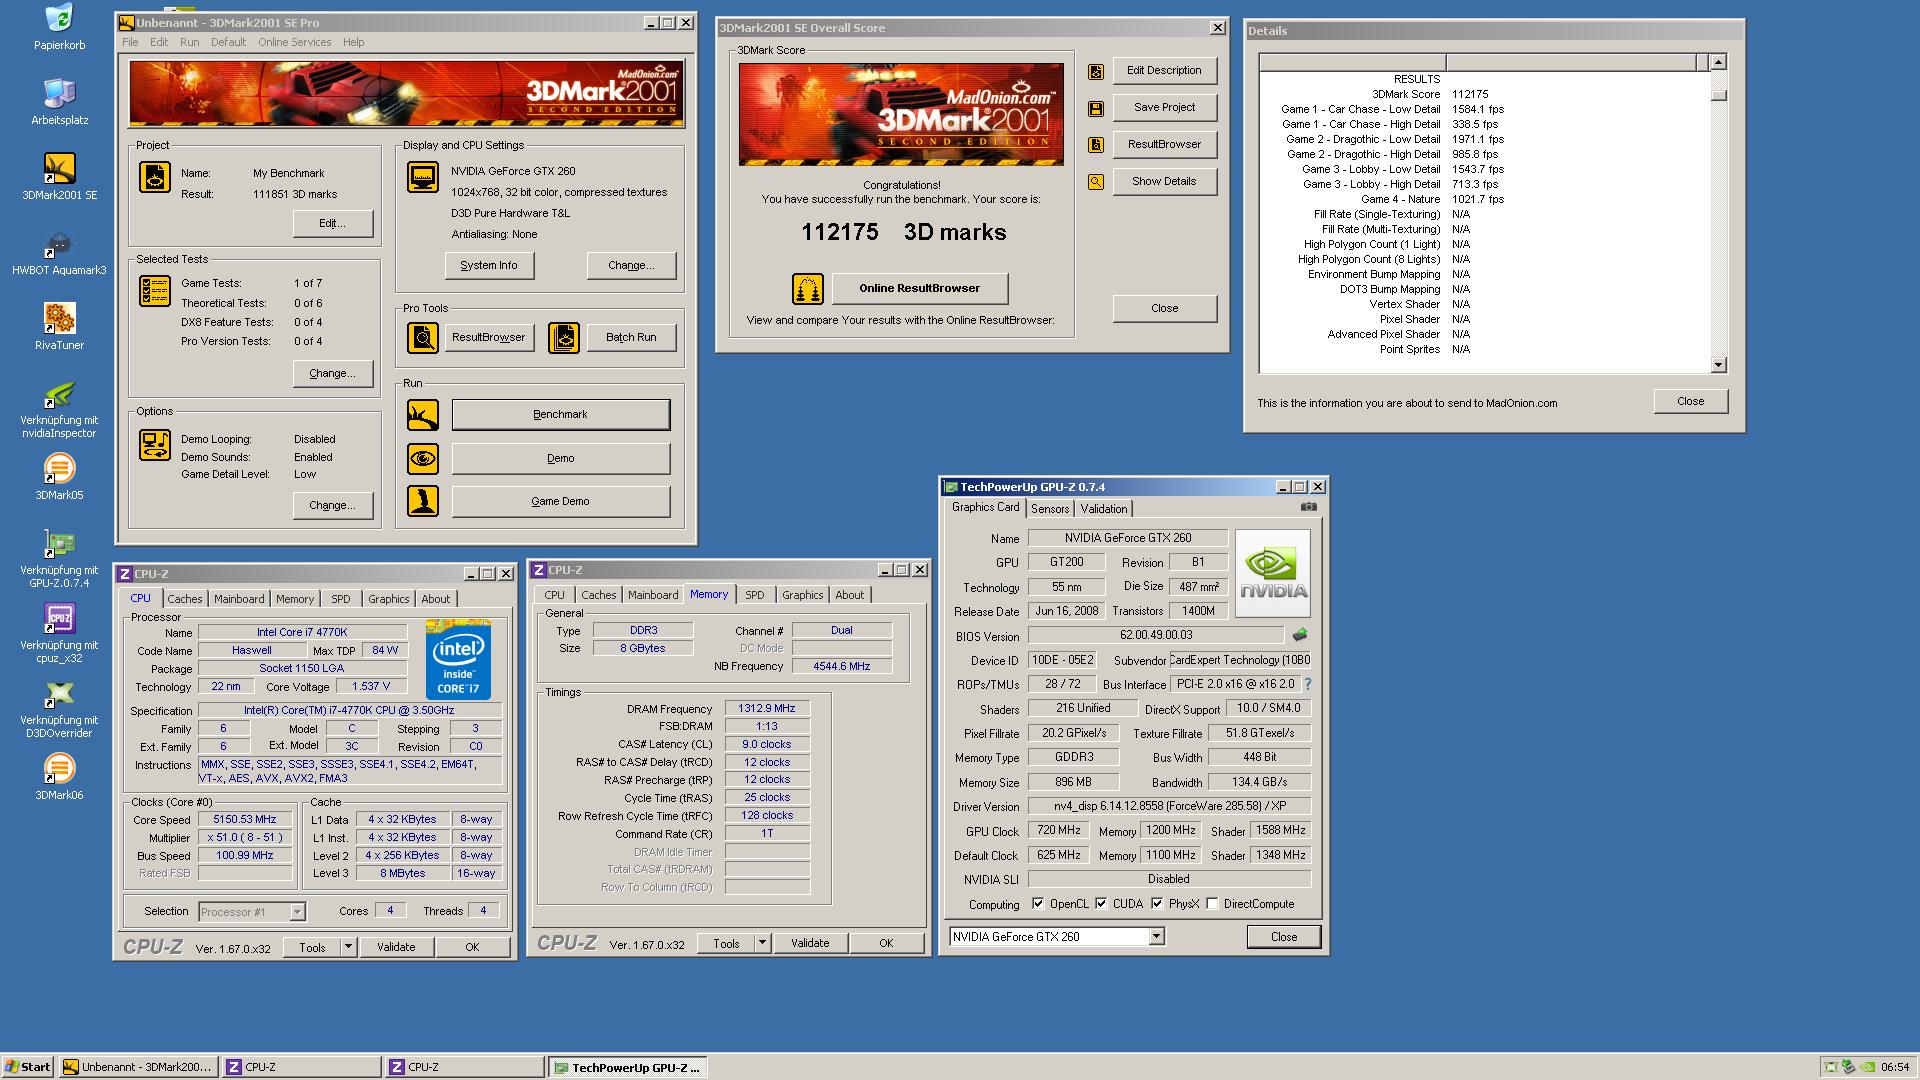Click the Change... button in Options section
This screenshot has height=1080, width=1920.
coord(333,505)
